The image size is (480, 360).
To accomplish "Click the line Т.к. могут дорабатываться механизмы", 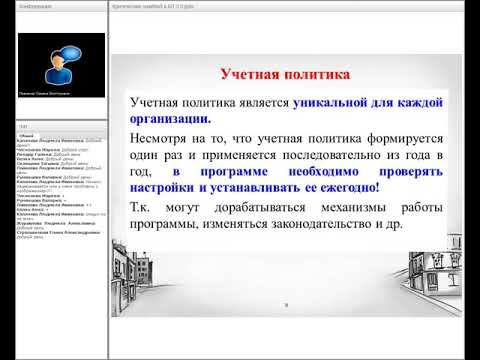I will pos(286,207).
